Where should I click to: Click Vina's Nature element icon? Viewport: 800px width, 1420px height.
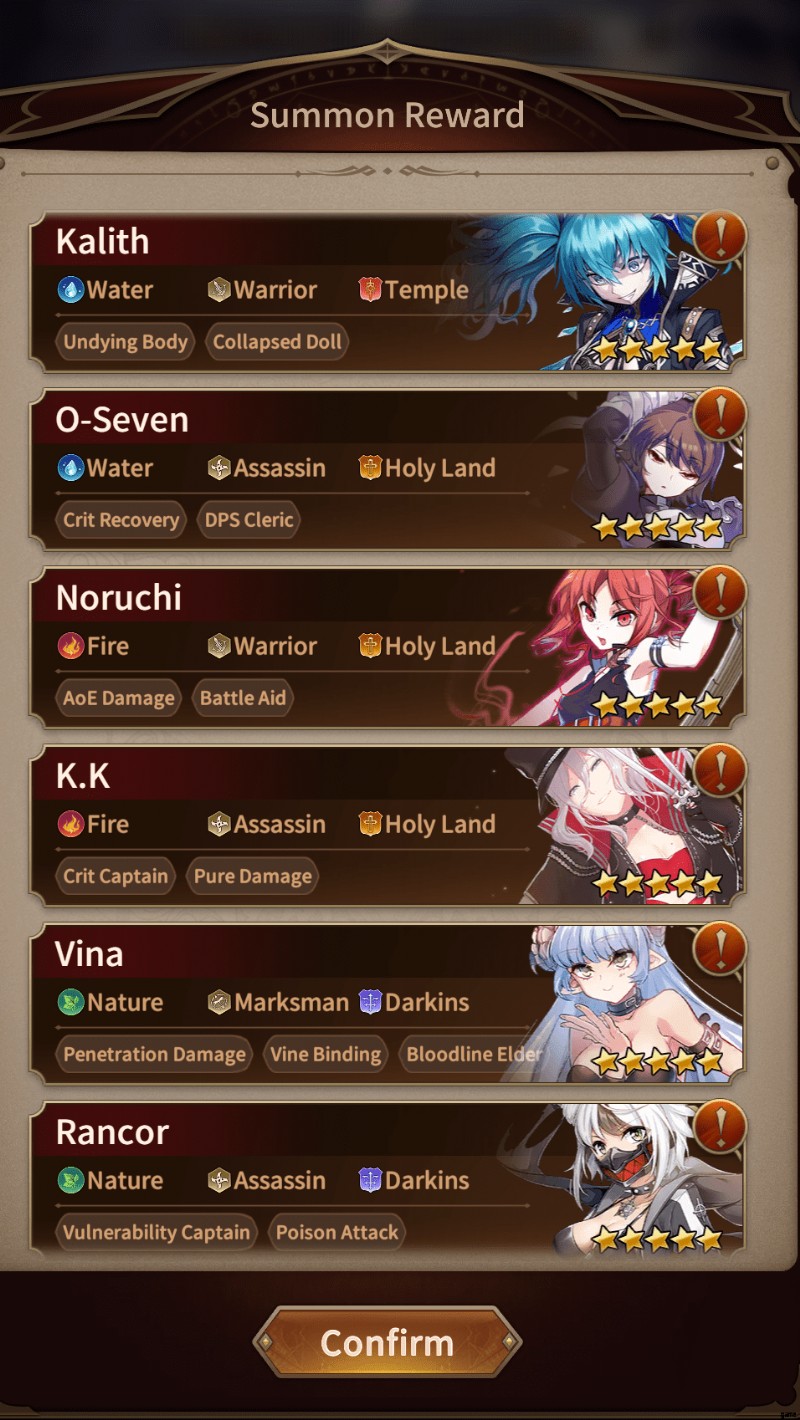tap(71, 1002)
